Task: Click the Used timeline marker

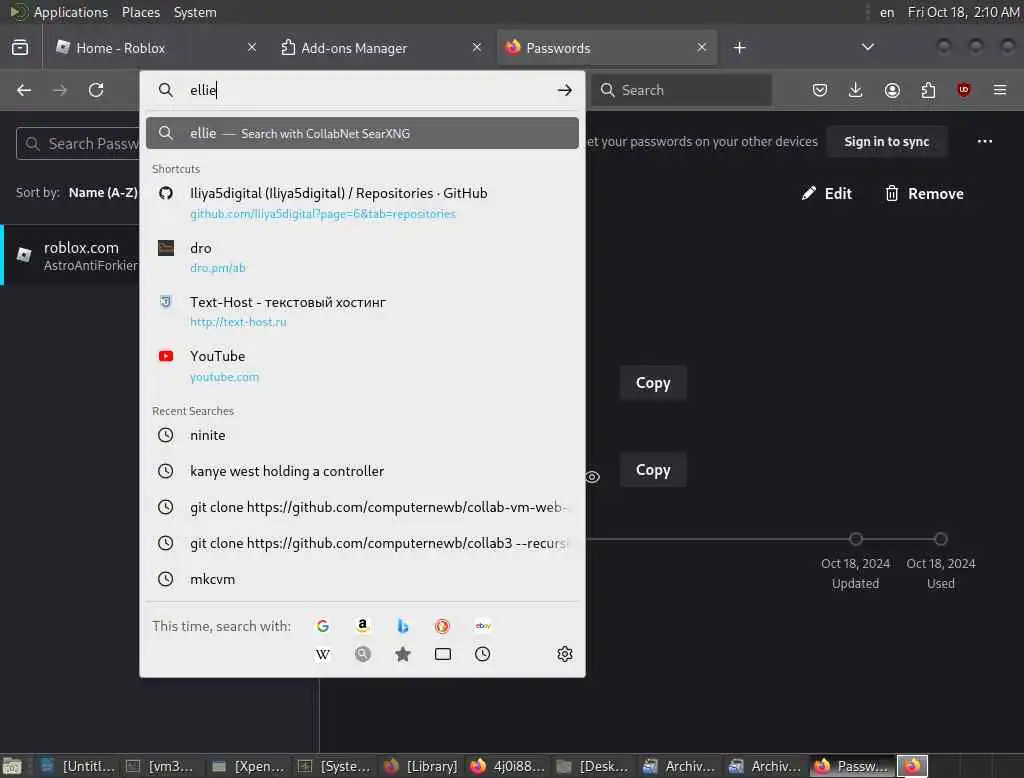Action: tap(940, 539)
